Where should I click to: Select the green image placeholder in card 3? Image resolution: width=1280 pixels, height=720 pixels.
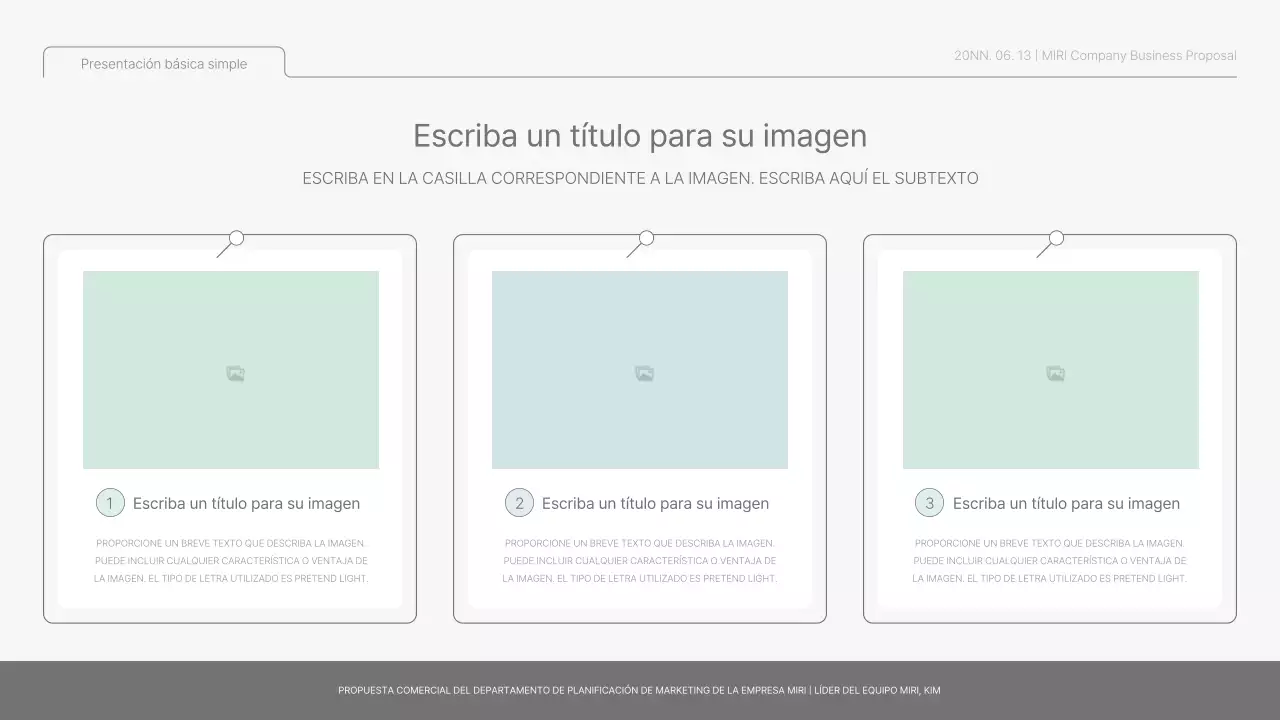coord(1051,369)
